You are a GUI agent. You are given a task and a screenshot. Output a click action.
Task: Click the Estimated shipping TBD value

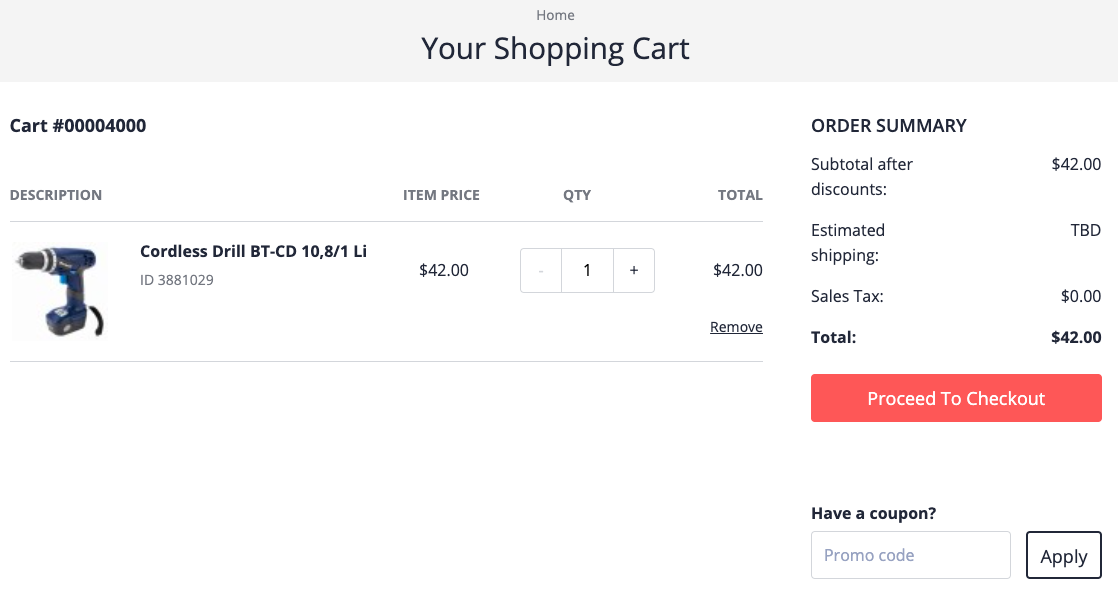pos(1086,230)
